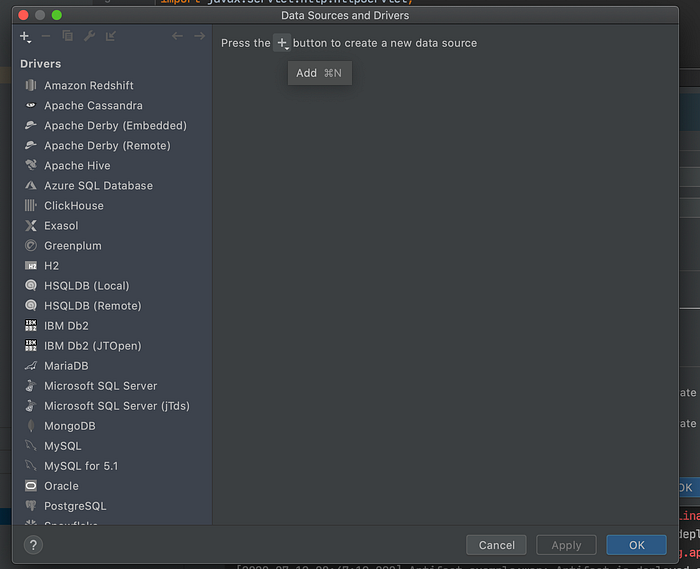Image resolution: width=700 pixels, height=569 pixels.
Task: Click the Exasol X icon
Action: click(x=31, y=225)
